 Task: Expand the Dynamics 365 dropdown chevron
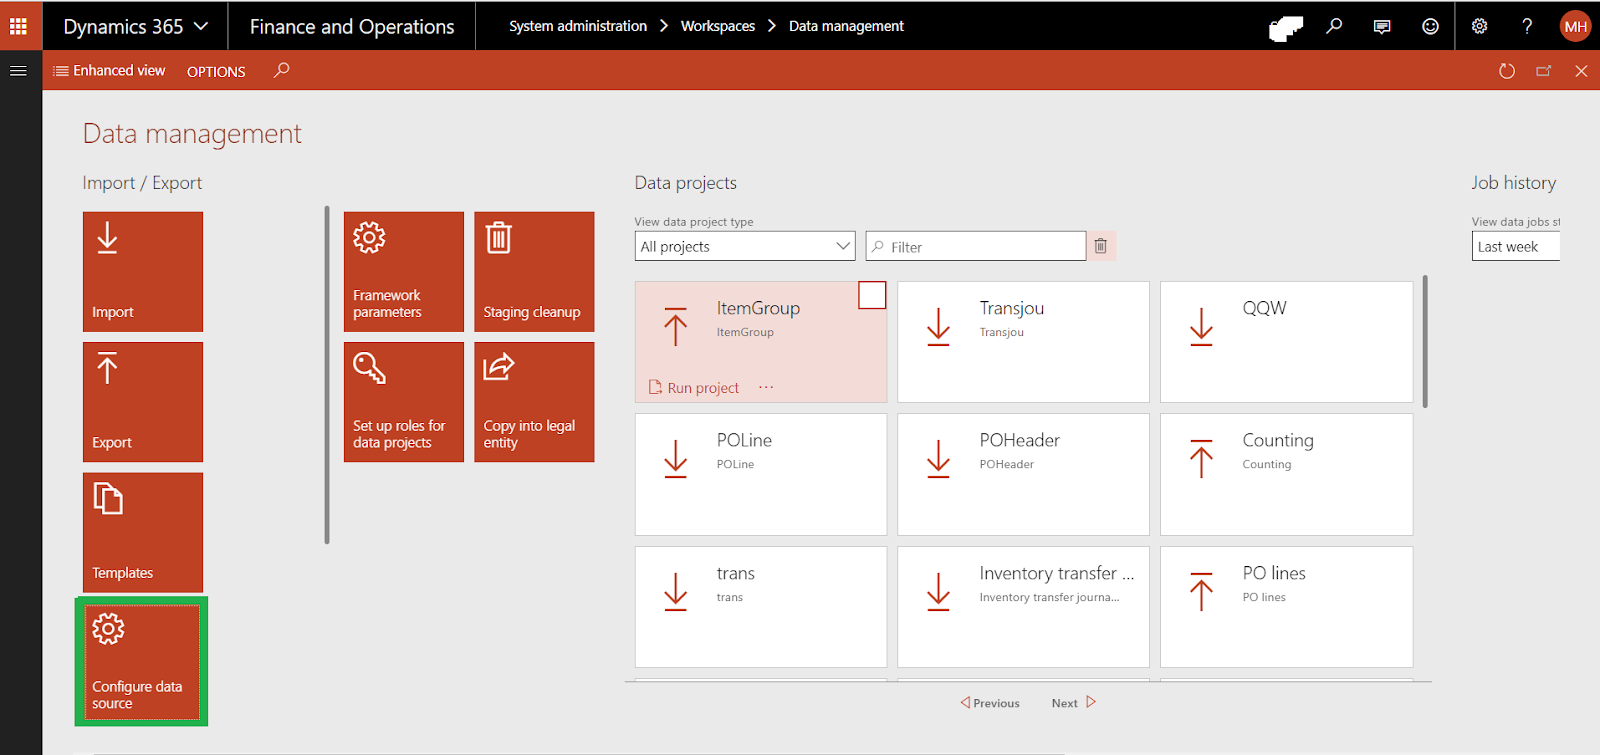[201, 26]
